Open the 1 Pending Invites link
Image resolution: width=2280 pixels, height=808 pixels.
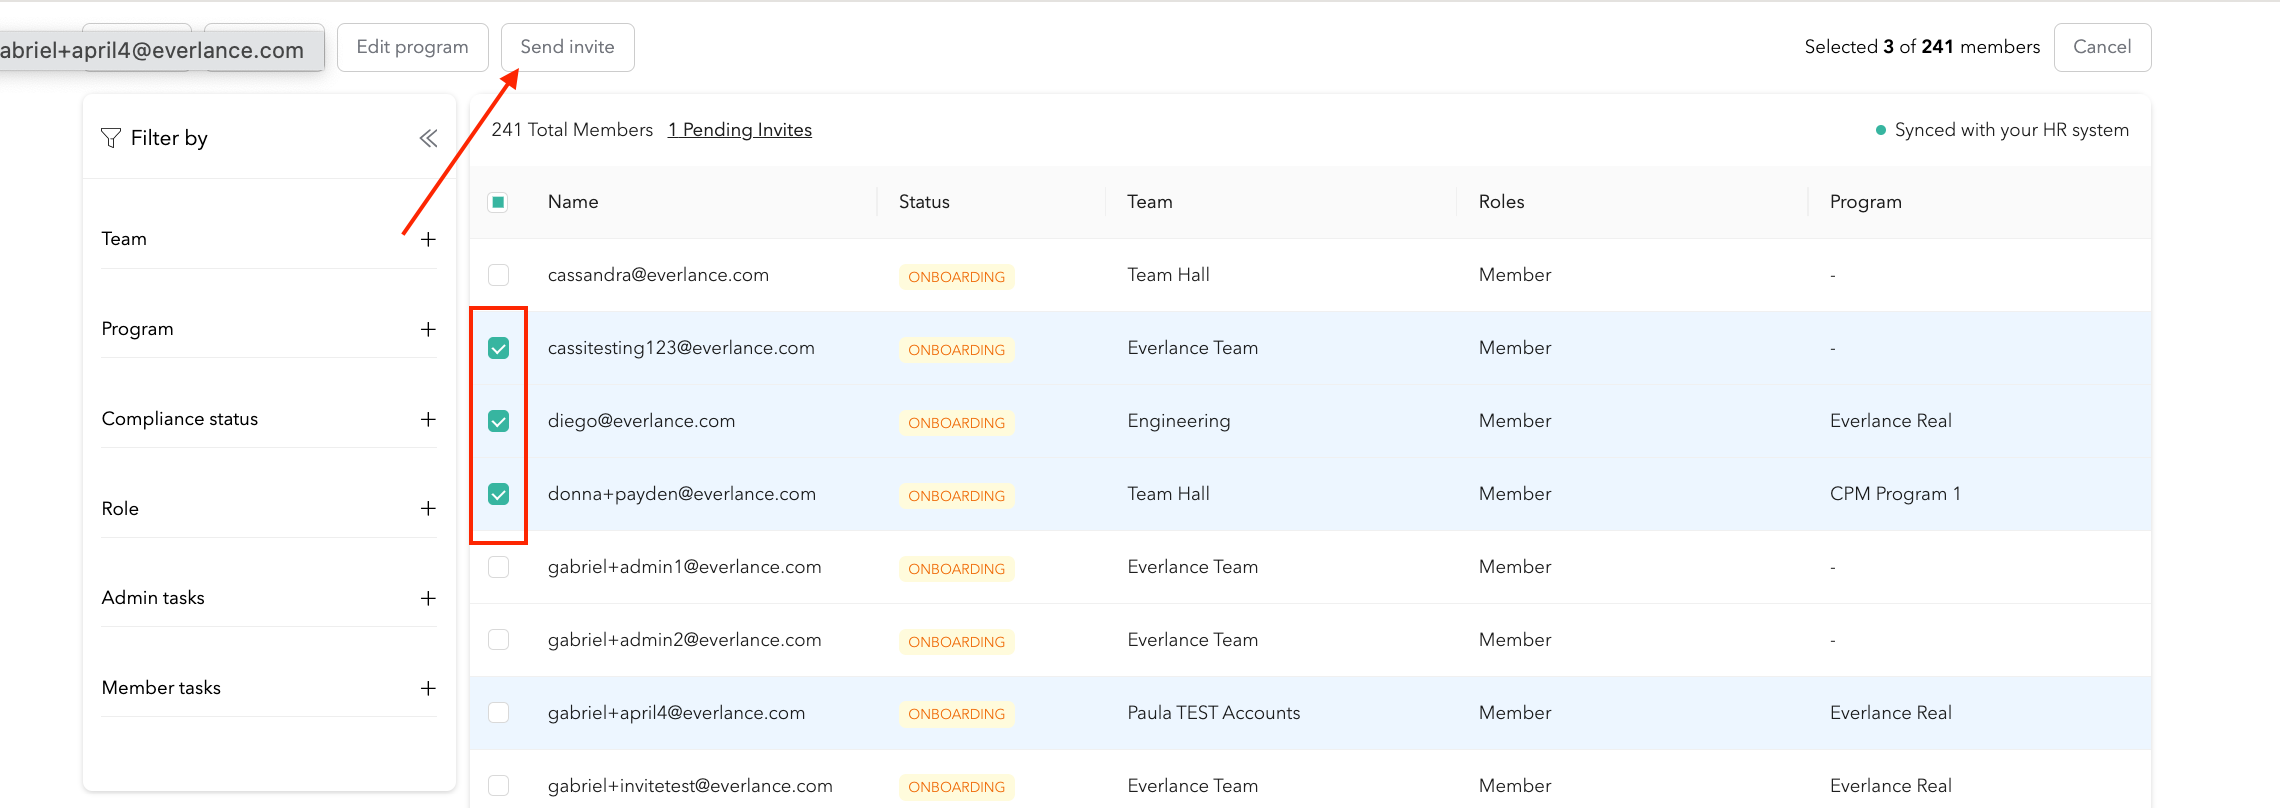740,130
